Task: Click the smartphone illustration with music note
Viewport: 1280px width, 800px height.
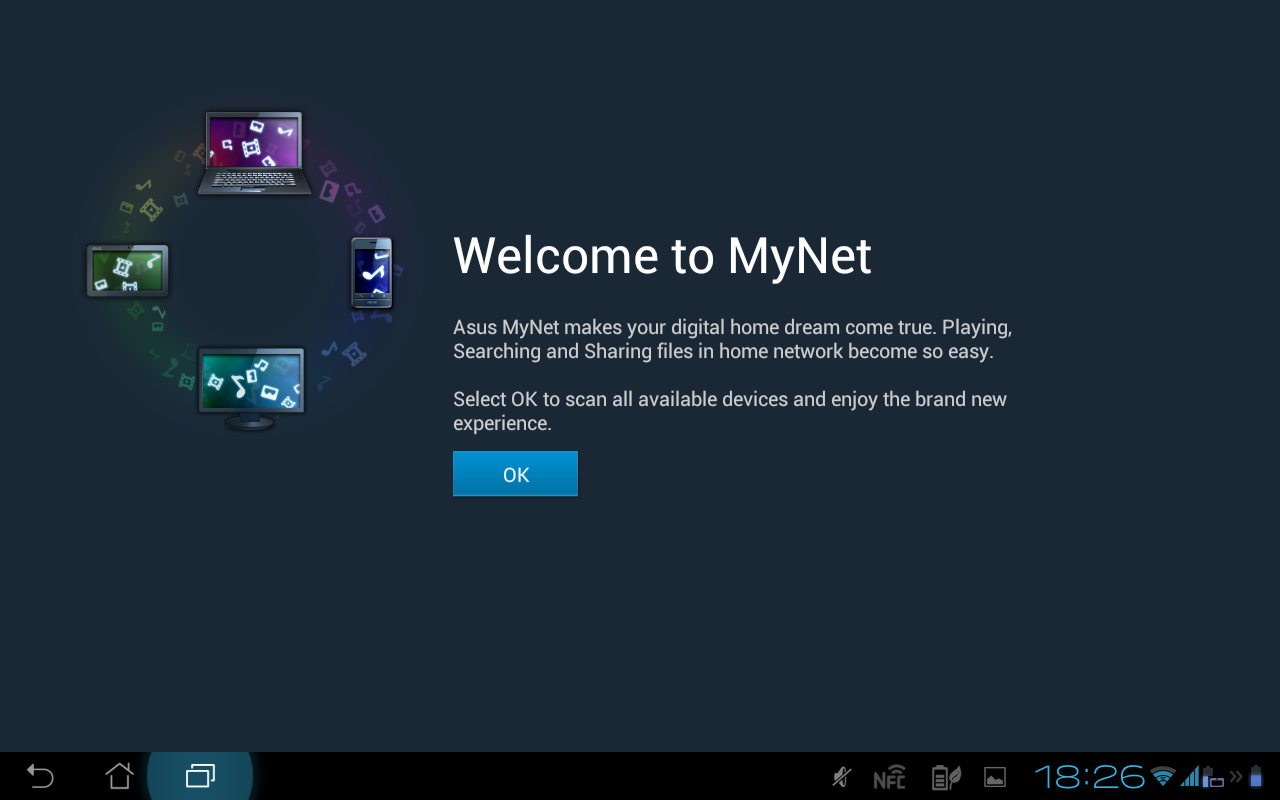Action: point(372,273)
